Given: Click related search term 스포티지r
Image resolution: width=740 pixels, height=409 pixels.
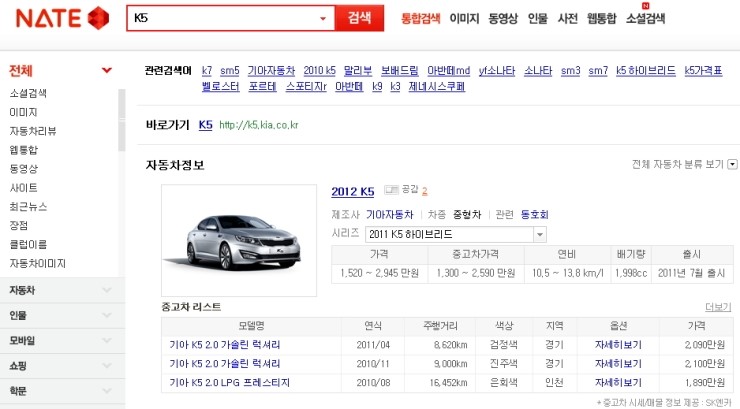Looking at the screenshot, I should pyautogui.click(x=306, y=87).
